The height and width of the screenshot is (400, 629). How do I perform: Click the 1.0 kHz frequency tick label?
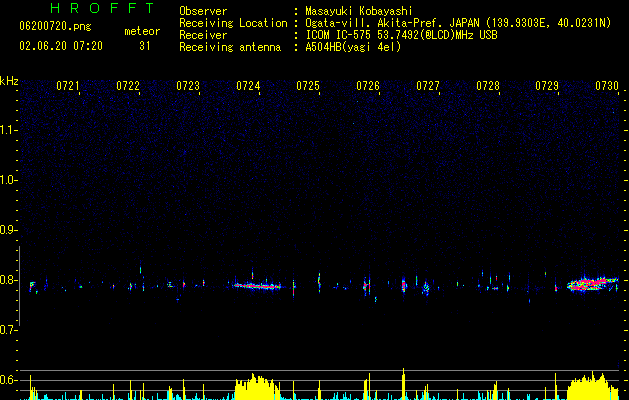[8, 180]
